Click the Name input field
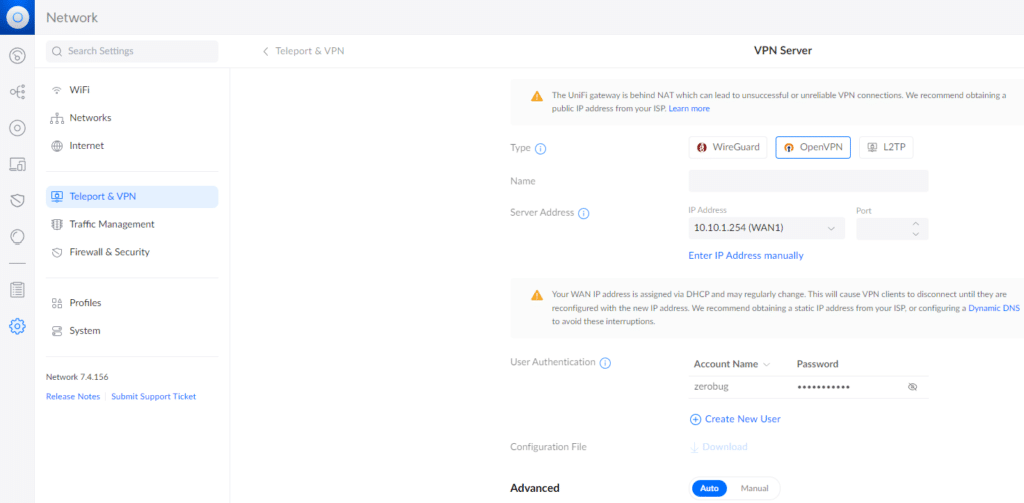The height and width of the screenshot is (503, 1024). click(808, 181)
